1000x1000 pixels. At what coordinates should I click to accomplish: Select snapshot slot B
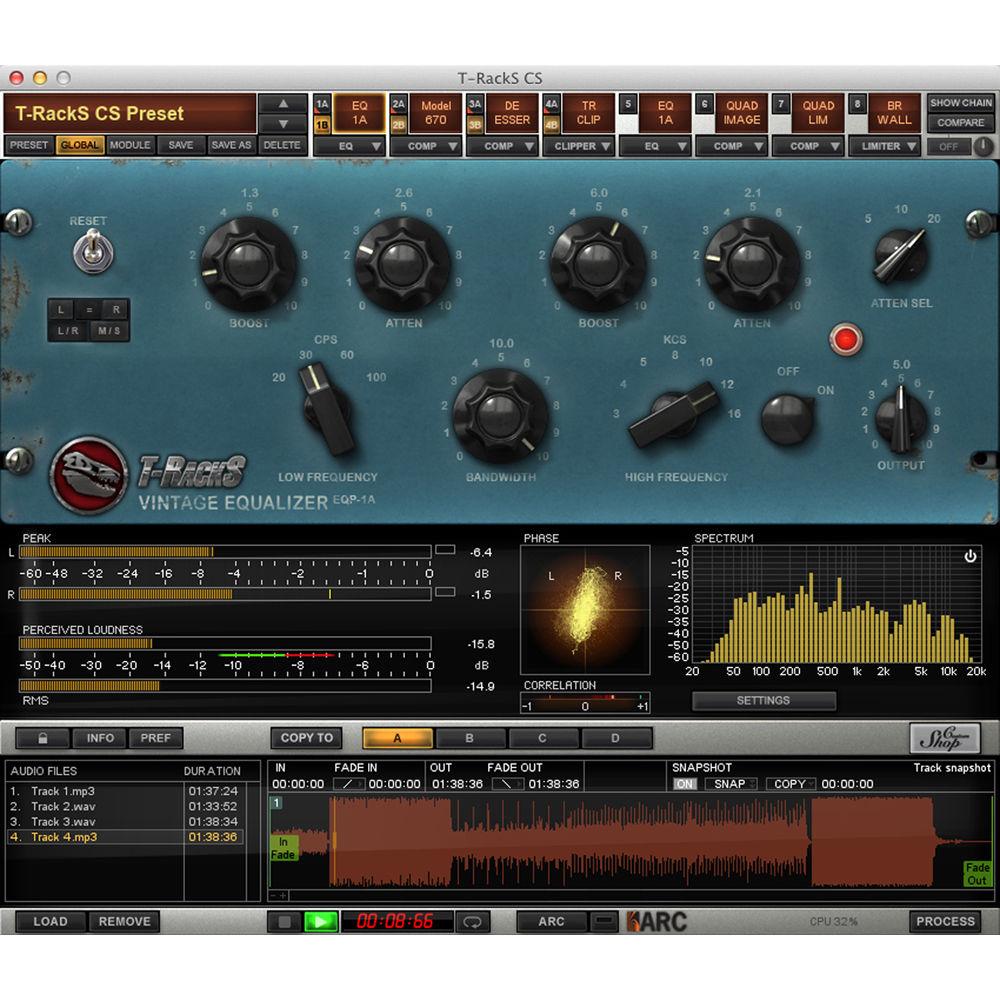[x=470, y=738]
